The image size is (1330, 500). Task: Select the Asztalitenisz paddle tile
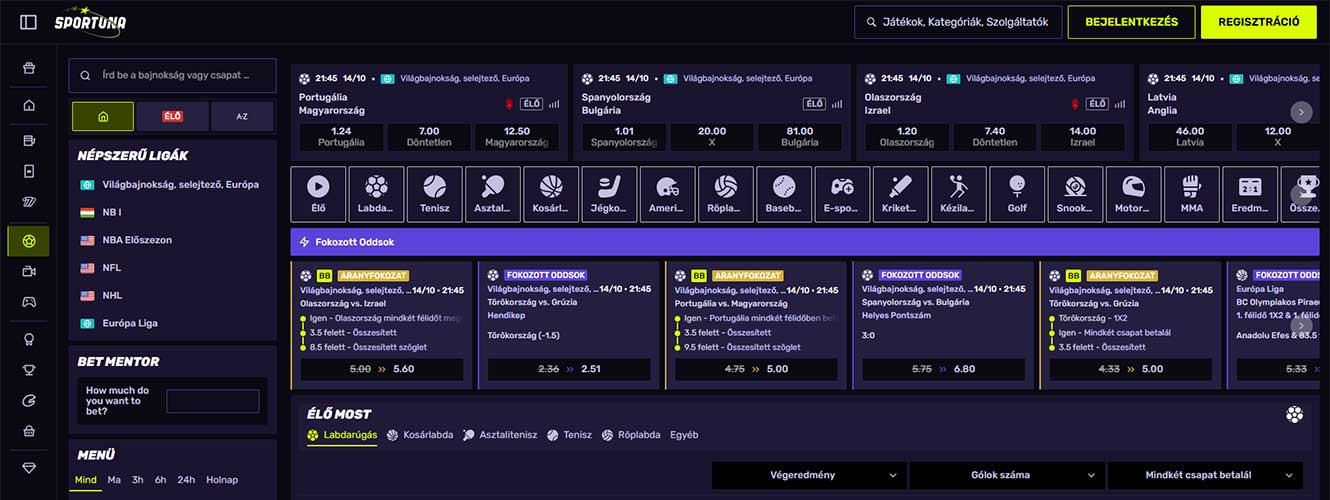point(493,194)
